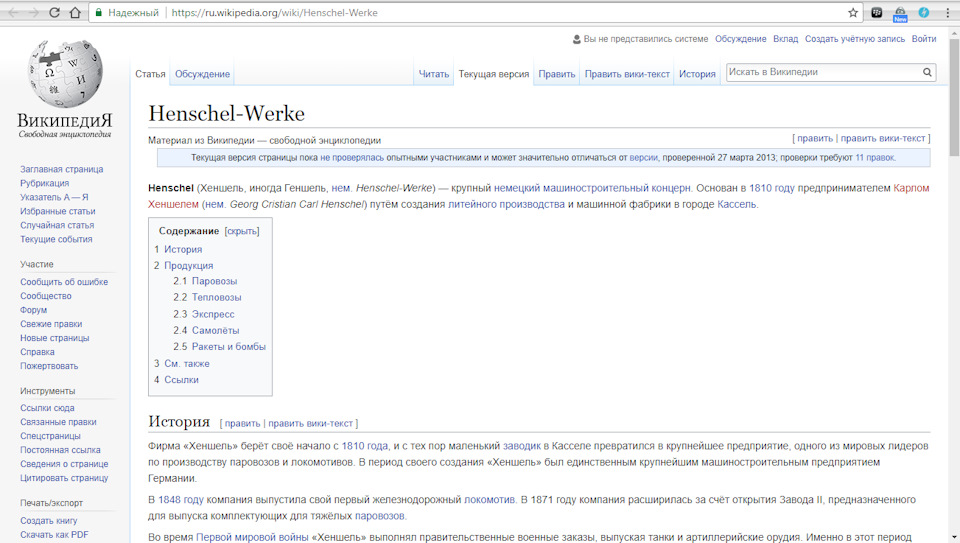Jump to 2.5 Ракеты и бомбы section
Image resolution: width=960 pixels, height=543 pixels.
tap(228, 346)
